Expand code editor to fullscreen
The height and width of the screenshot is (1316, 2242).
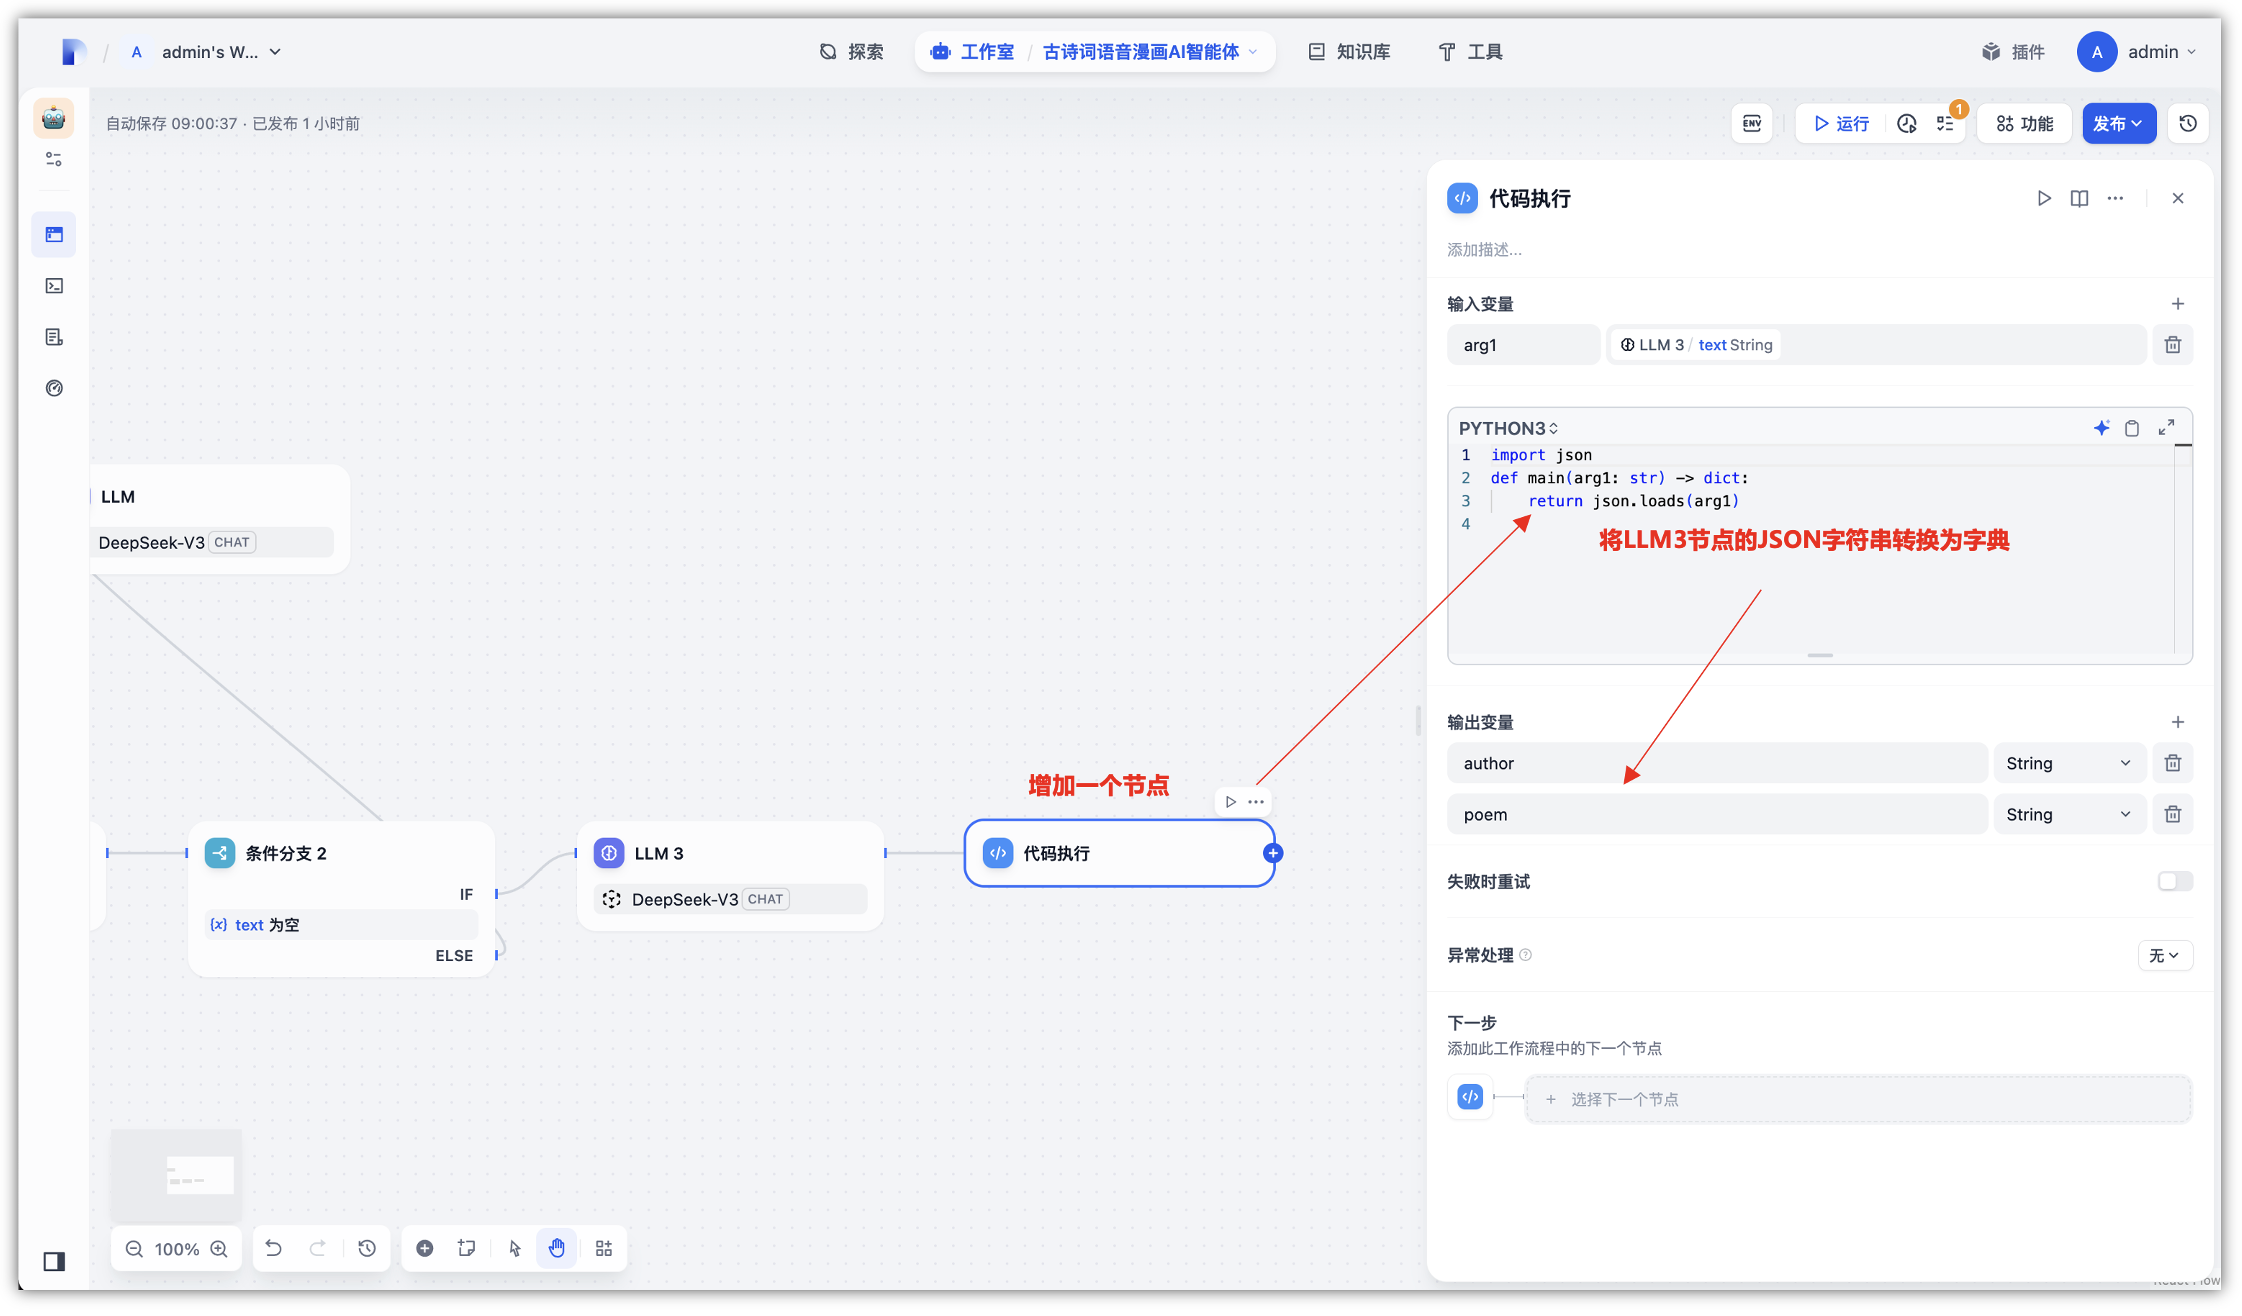[x=2166, y=428]
